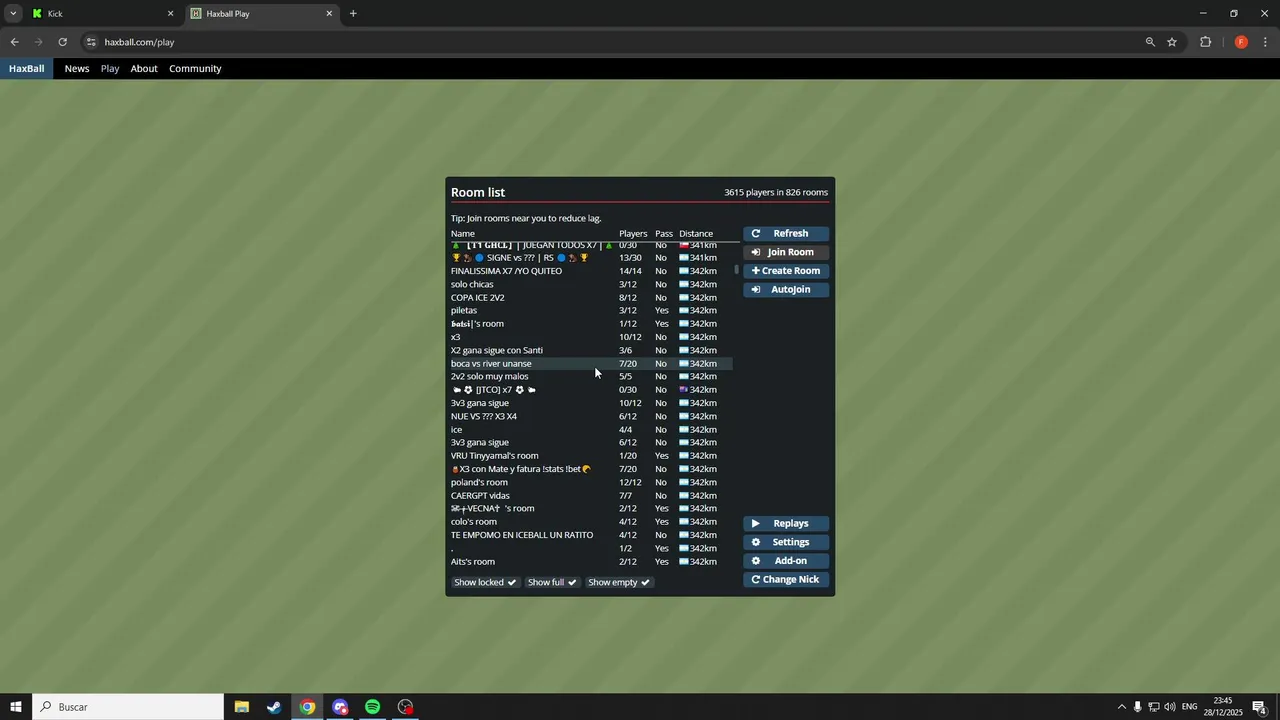Open the Create Room dialog
Viewport: 1280px width, 720px height.
786,271
